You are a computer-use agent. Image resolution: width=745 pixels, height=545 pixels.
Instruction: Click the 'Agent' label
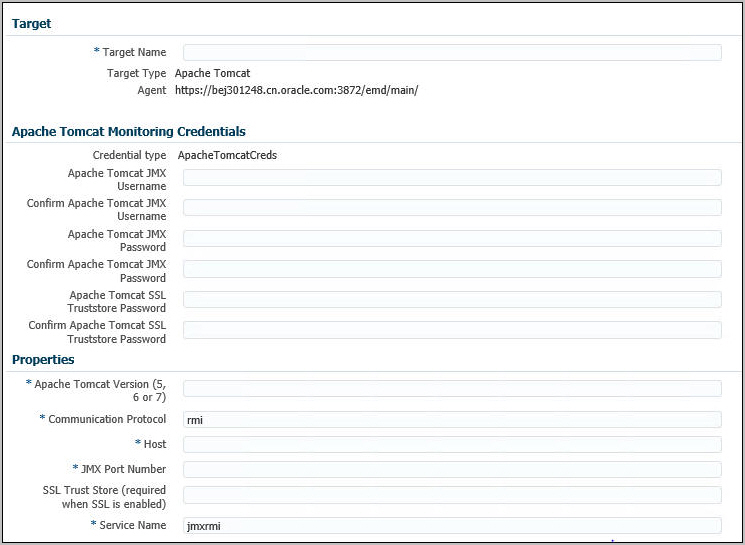pos(152,90)
